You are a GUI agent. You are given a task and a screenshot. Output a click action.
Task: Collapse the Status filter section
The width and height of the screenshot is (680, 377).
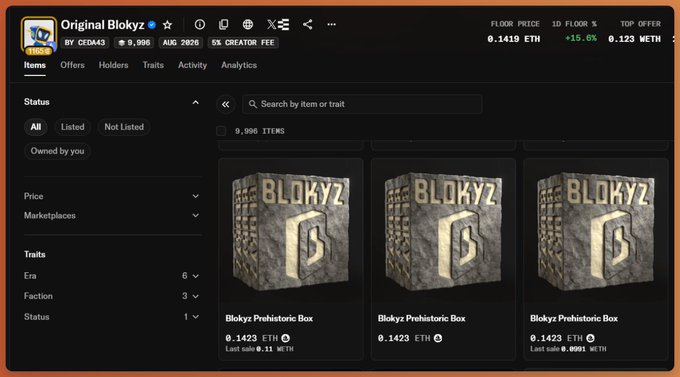196,102
